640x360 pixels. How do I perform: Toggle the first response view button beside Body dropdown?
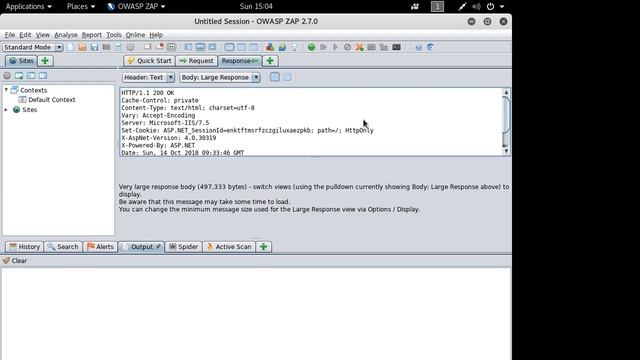pyautogui.click(x=275, y=77)
